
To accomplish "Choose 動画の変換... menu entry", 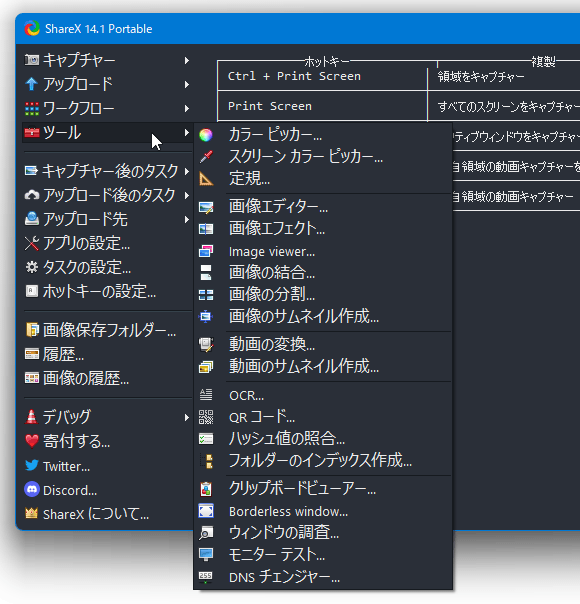I will point(323,344).
